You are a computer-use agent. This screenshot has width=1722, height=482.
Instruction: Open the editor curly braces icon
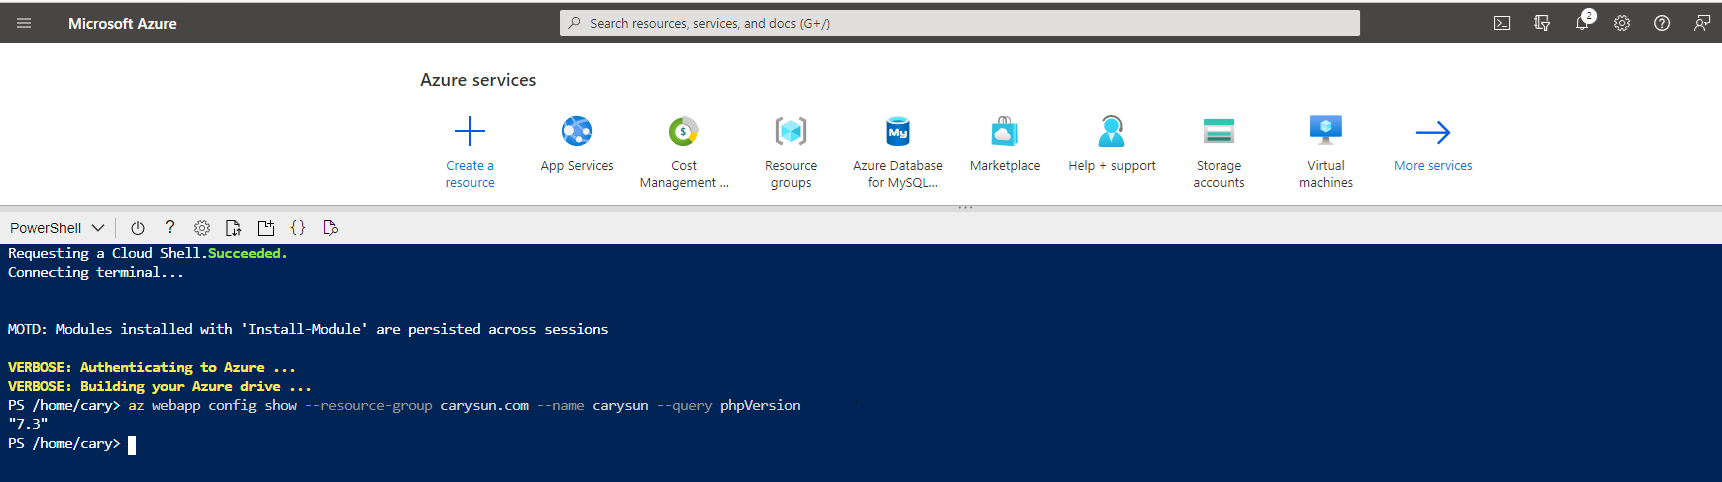pos(298,228)
